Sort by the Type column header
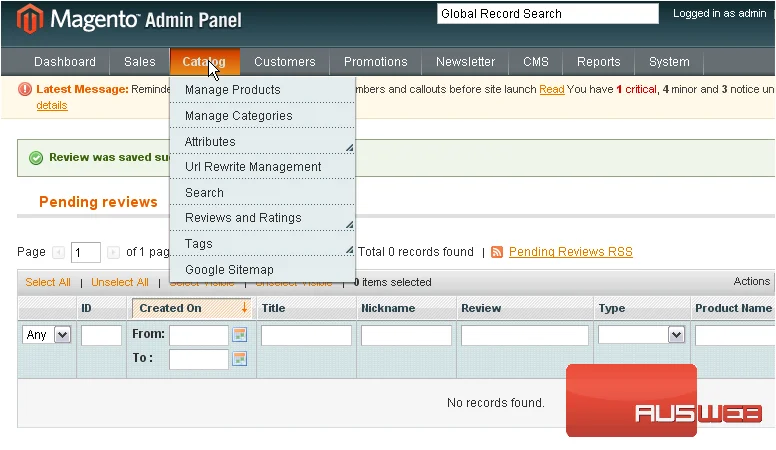The width and height of the screenshot is (776, 450). point(612,308)
